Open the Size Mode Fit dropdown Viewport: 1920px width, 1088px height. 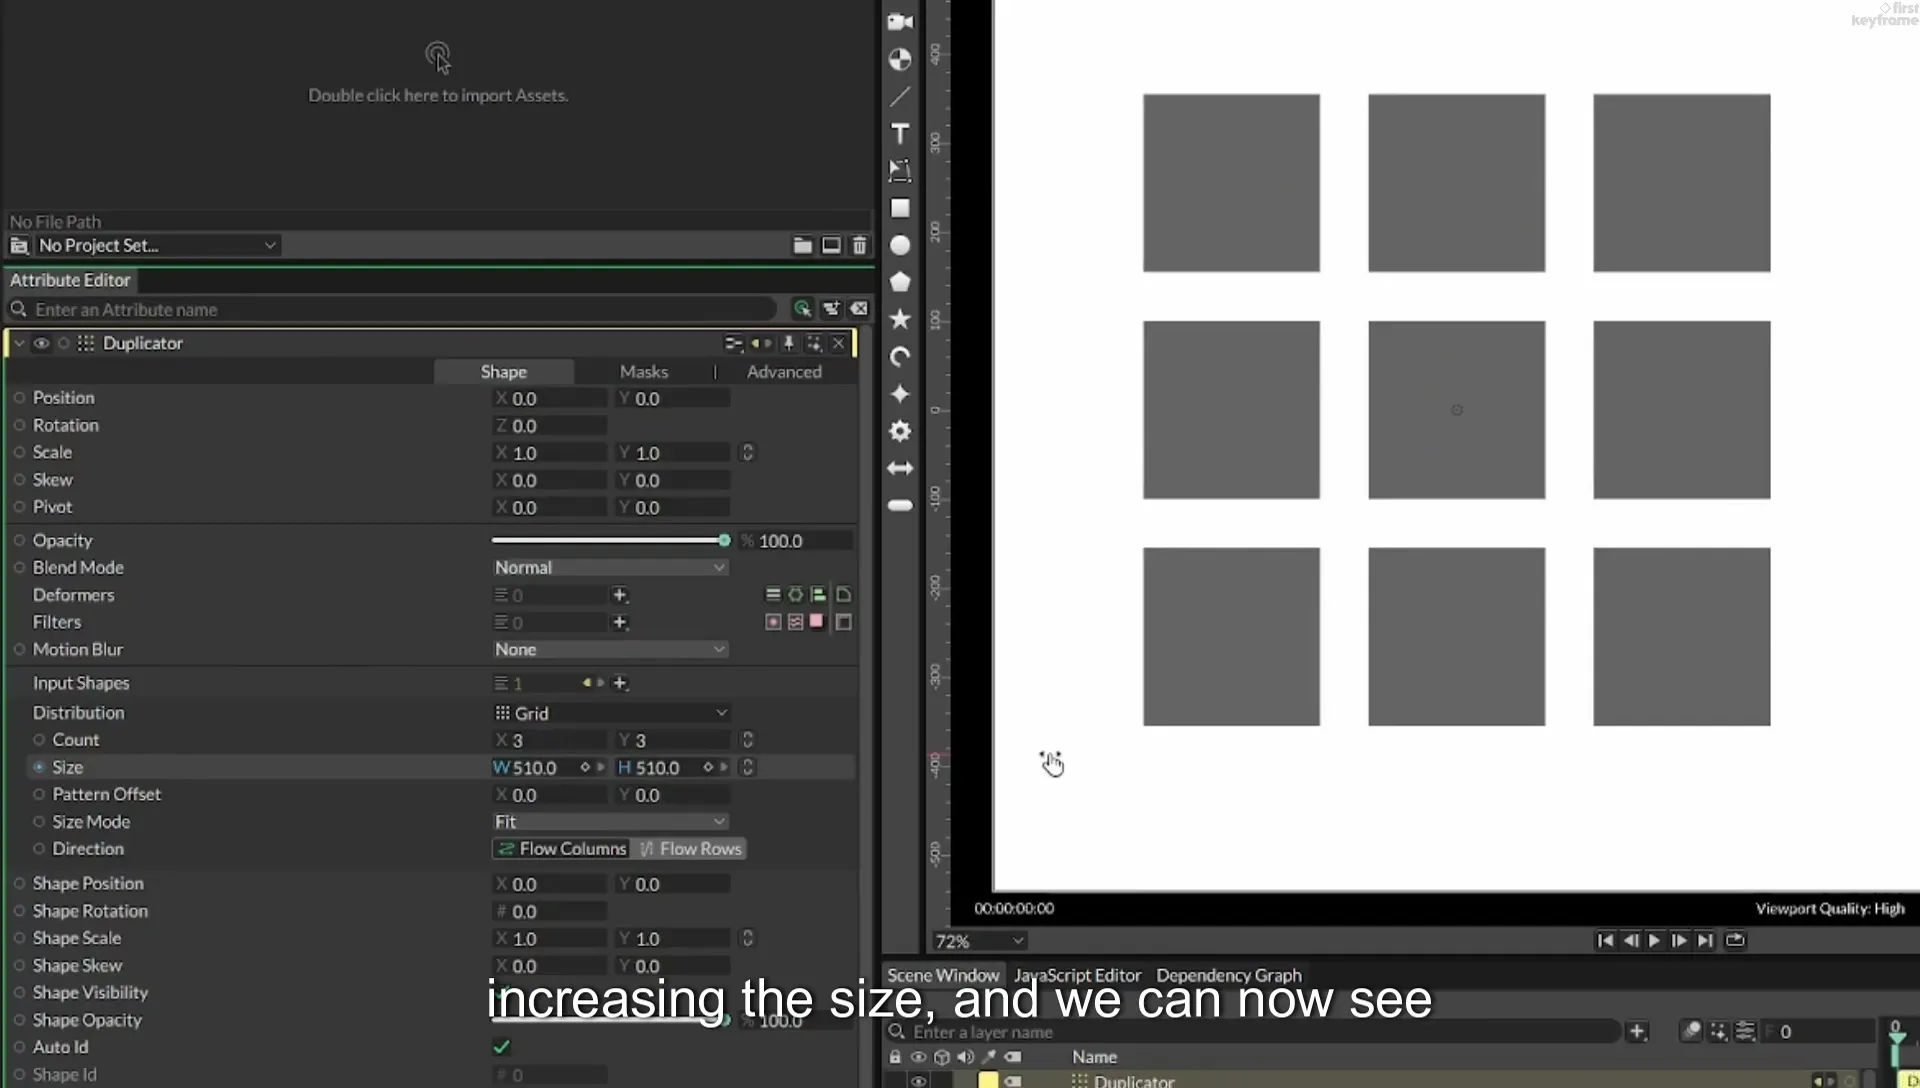(610, 821)
